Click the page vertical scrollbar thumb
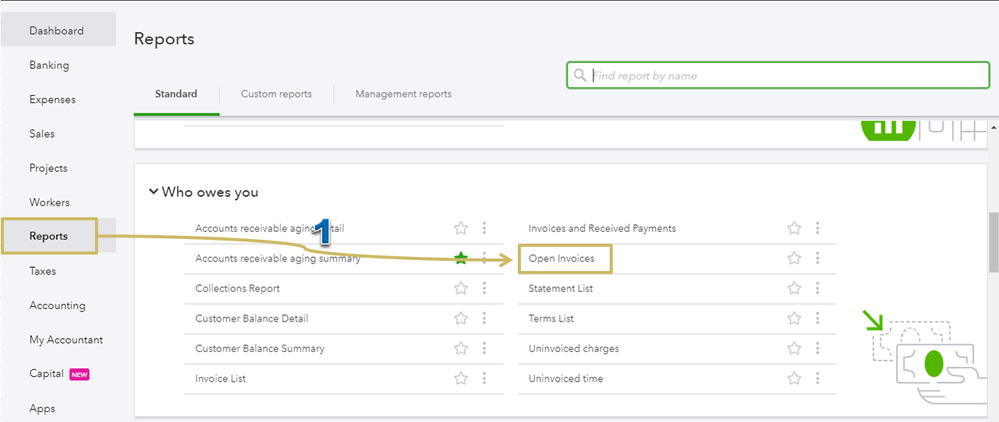 [993, 242]
